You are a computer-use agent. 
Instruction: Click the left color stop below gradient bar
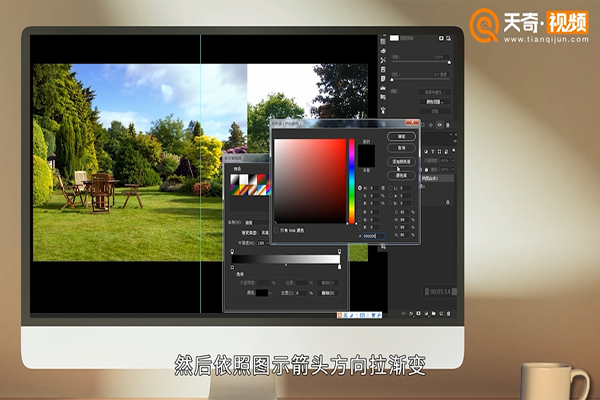[233, 268]
